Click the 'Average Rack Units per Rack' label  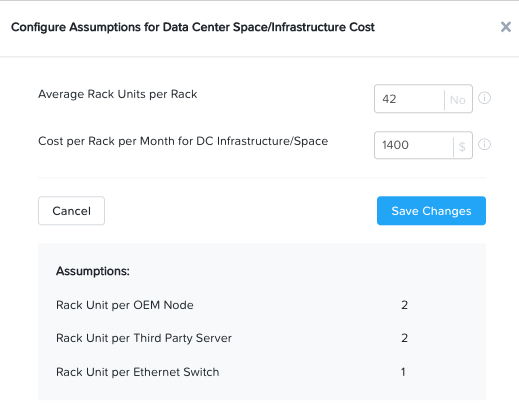(x=118, y=94)
